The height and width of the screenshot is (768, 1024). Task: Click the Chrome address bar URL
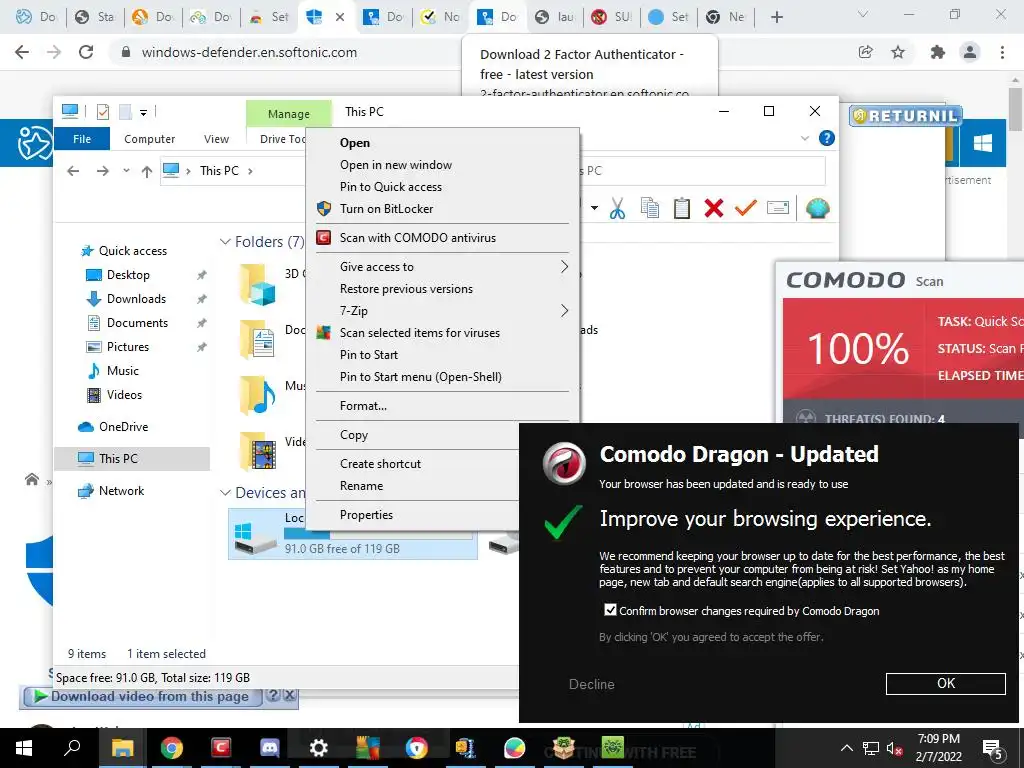(249, 52)
